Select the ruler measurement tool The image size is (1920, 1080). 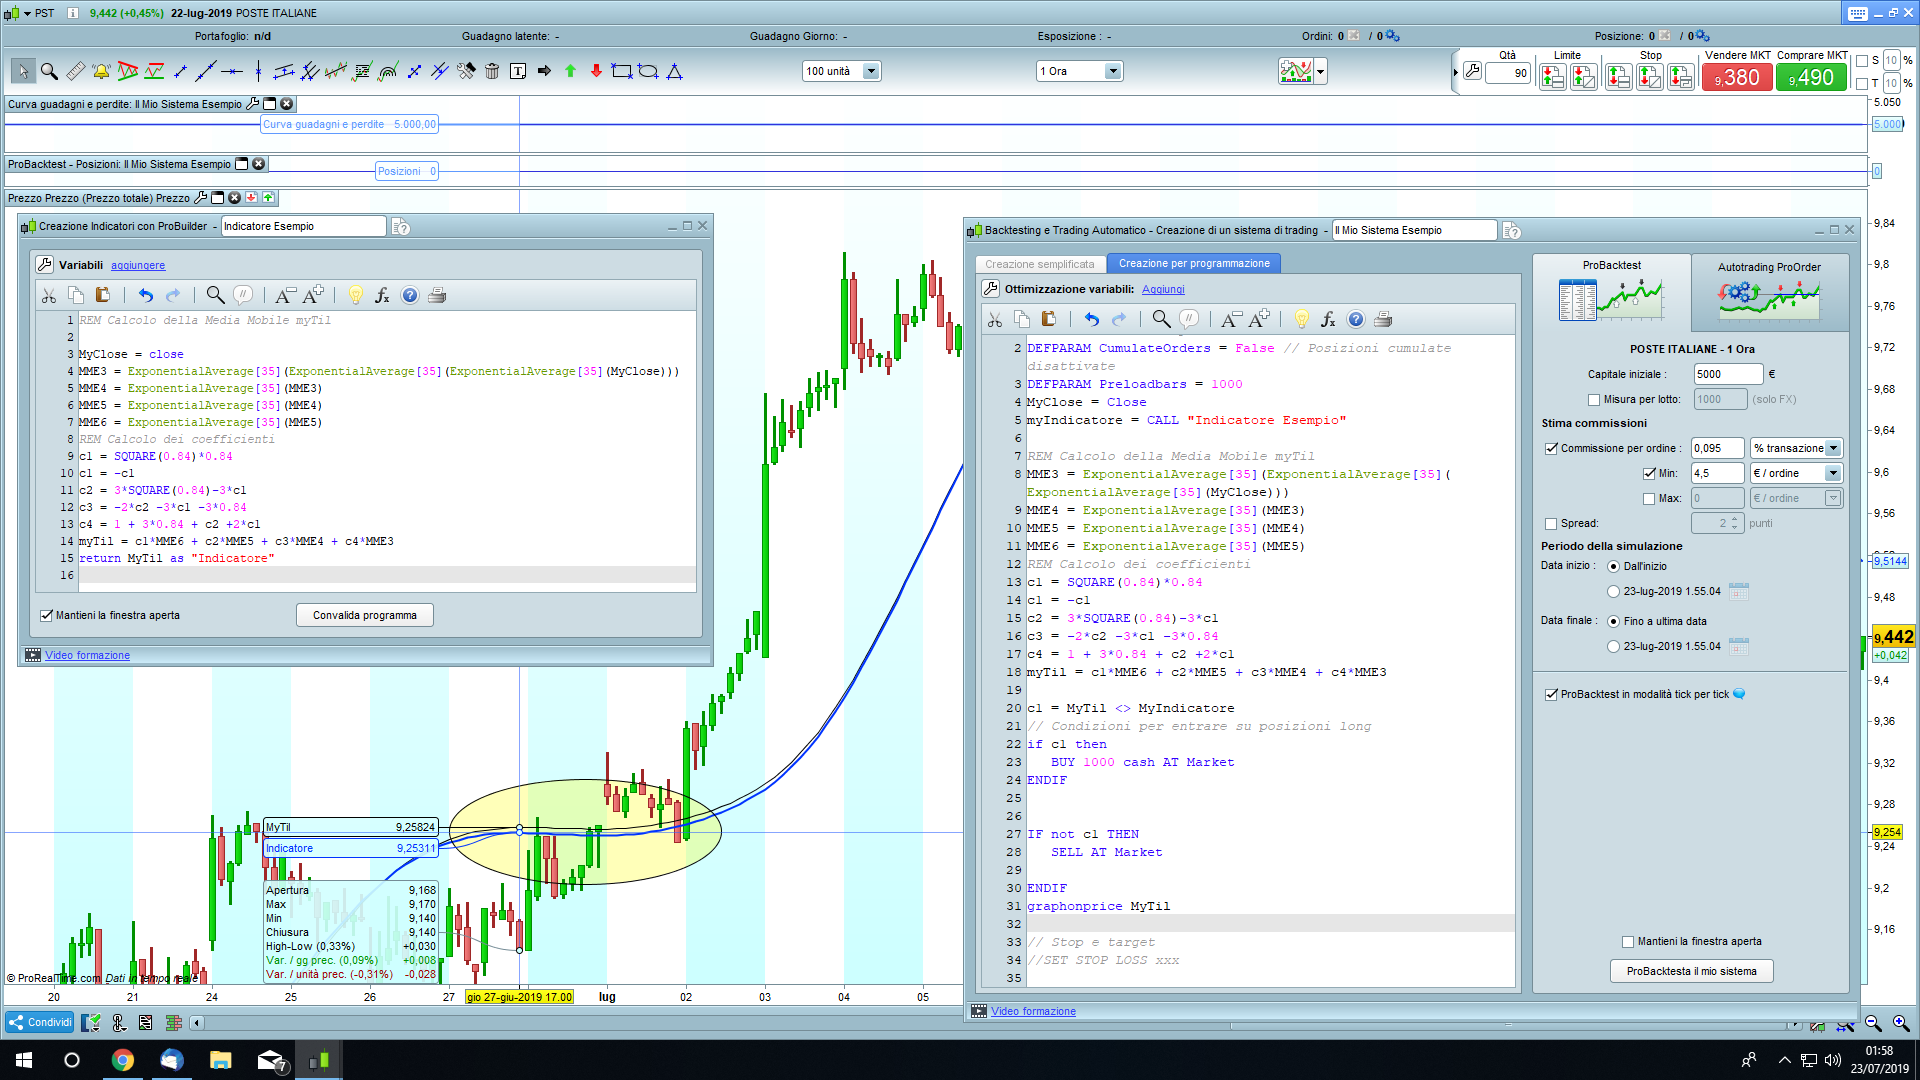(75, 71)
